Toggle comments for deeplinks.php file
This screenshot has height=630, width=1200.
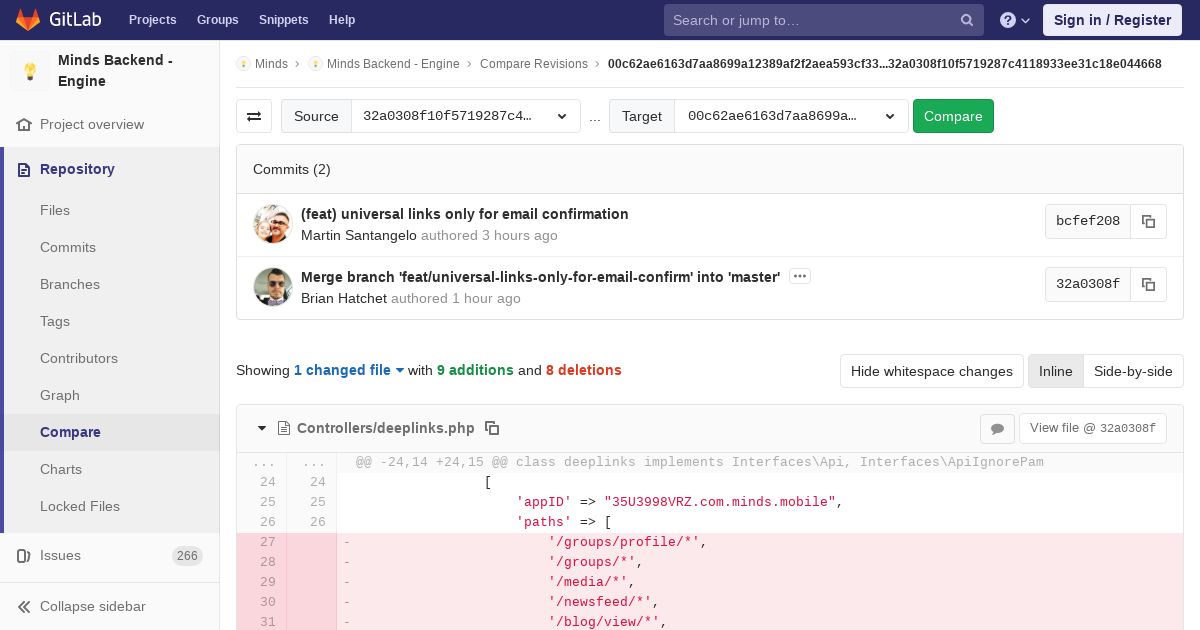pyautogui.click(x=997, y=428)
